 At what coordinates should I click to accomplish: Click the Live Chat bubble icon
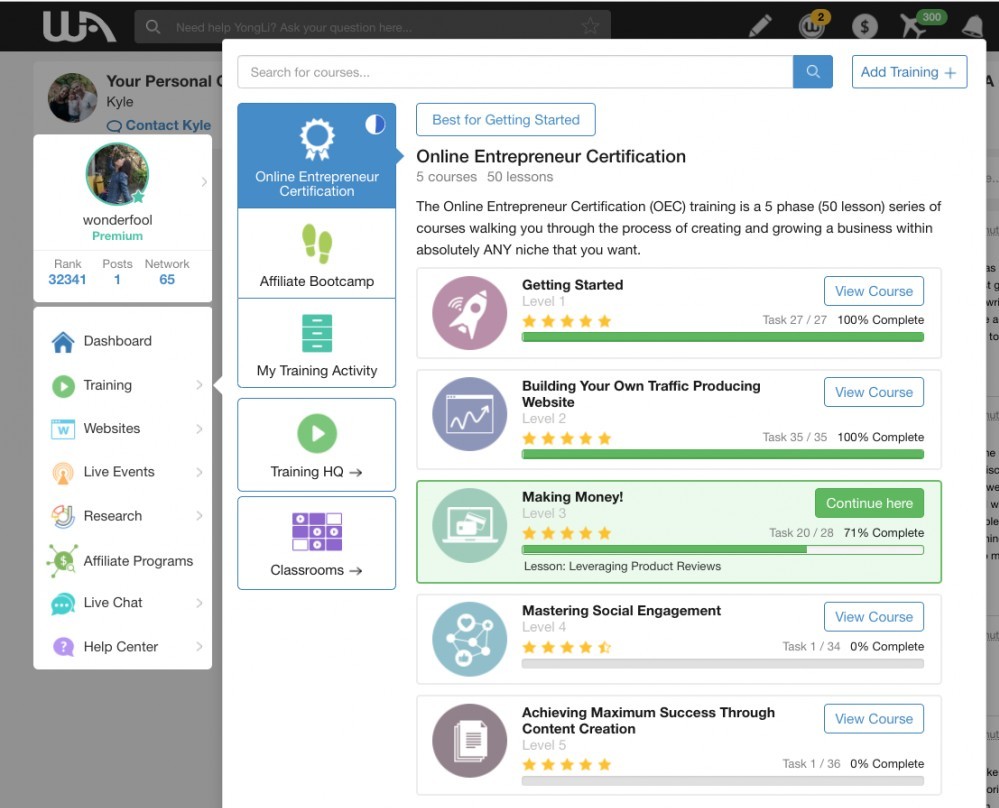point(62,603)
